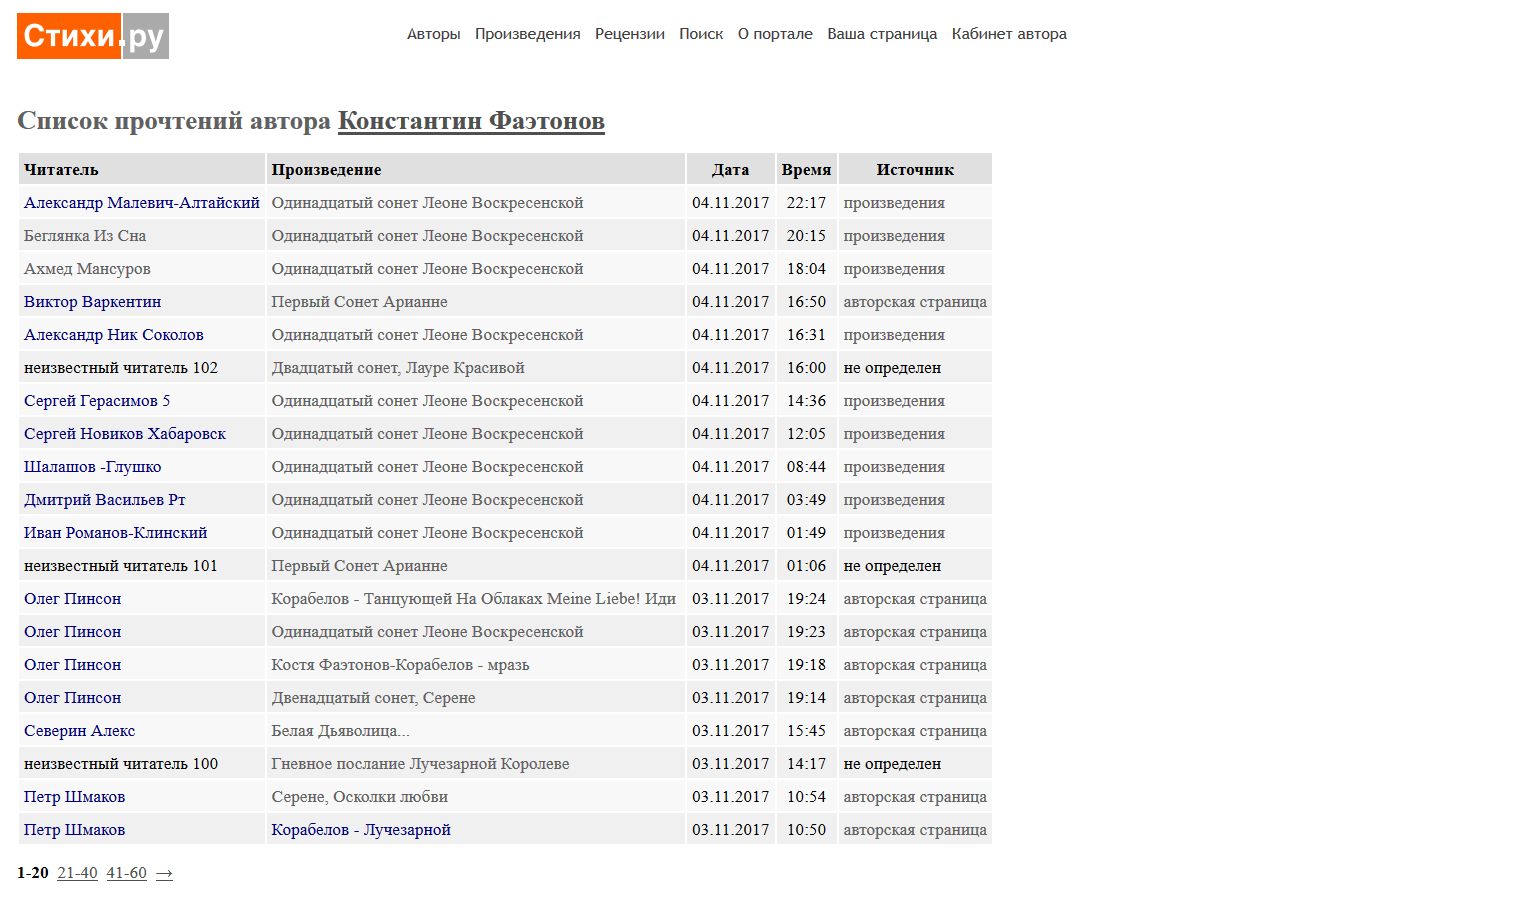Select неизвестный читатель 102 cell
The image size is (1516, 898).
[x=142, y=368]
